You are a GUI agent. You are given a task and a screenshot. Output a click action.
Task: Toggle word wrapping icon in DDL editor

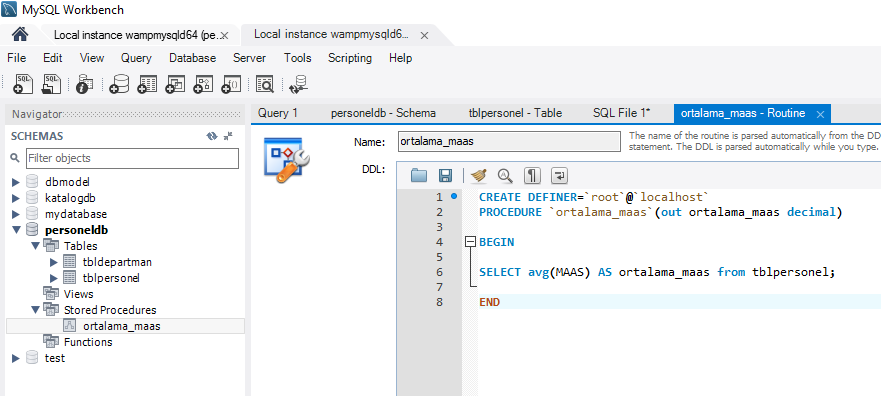coord(559,176)
